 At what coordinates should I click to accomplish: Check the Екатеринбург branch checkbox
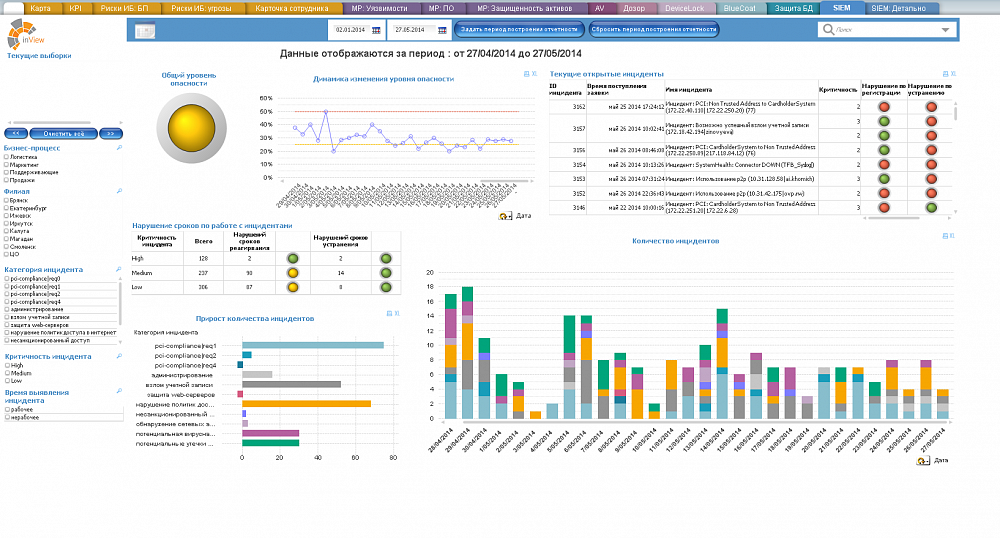tap(6, 208)
